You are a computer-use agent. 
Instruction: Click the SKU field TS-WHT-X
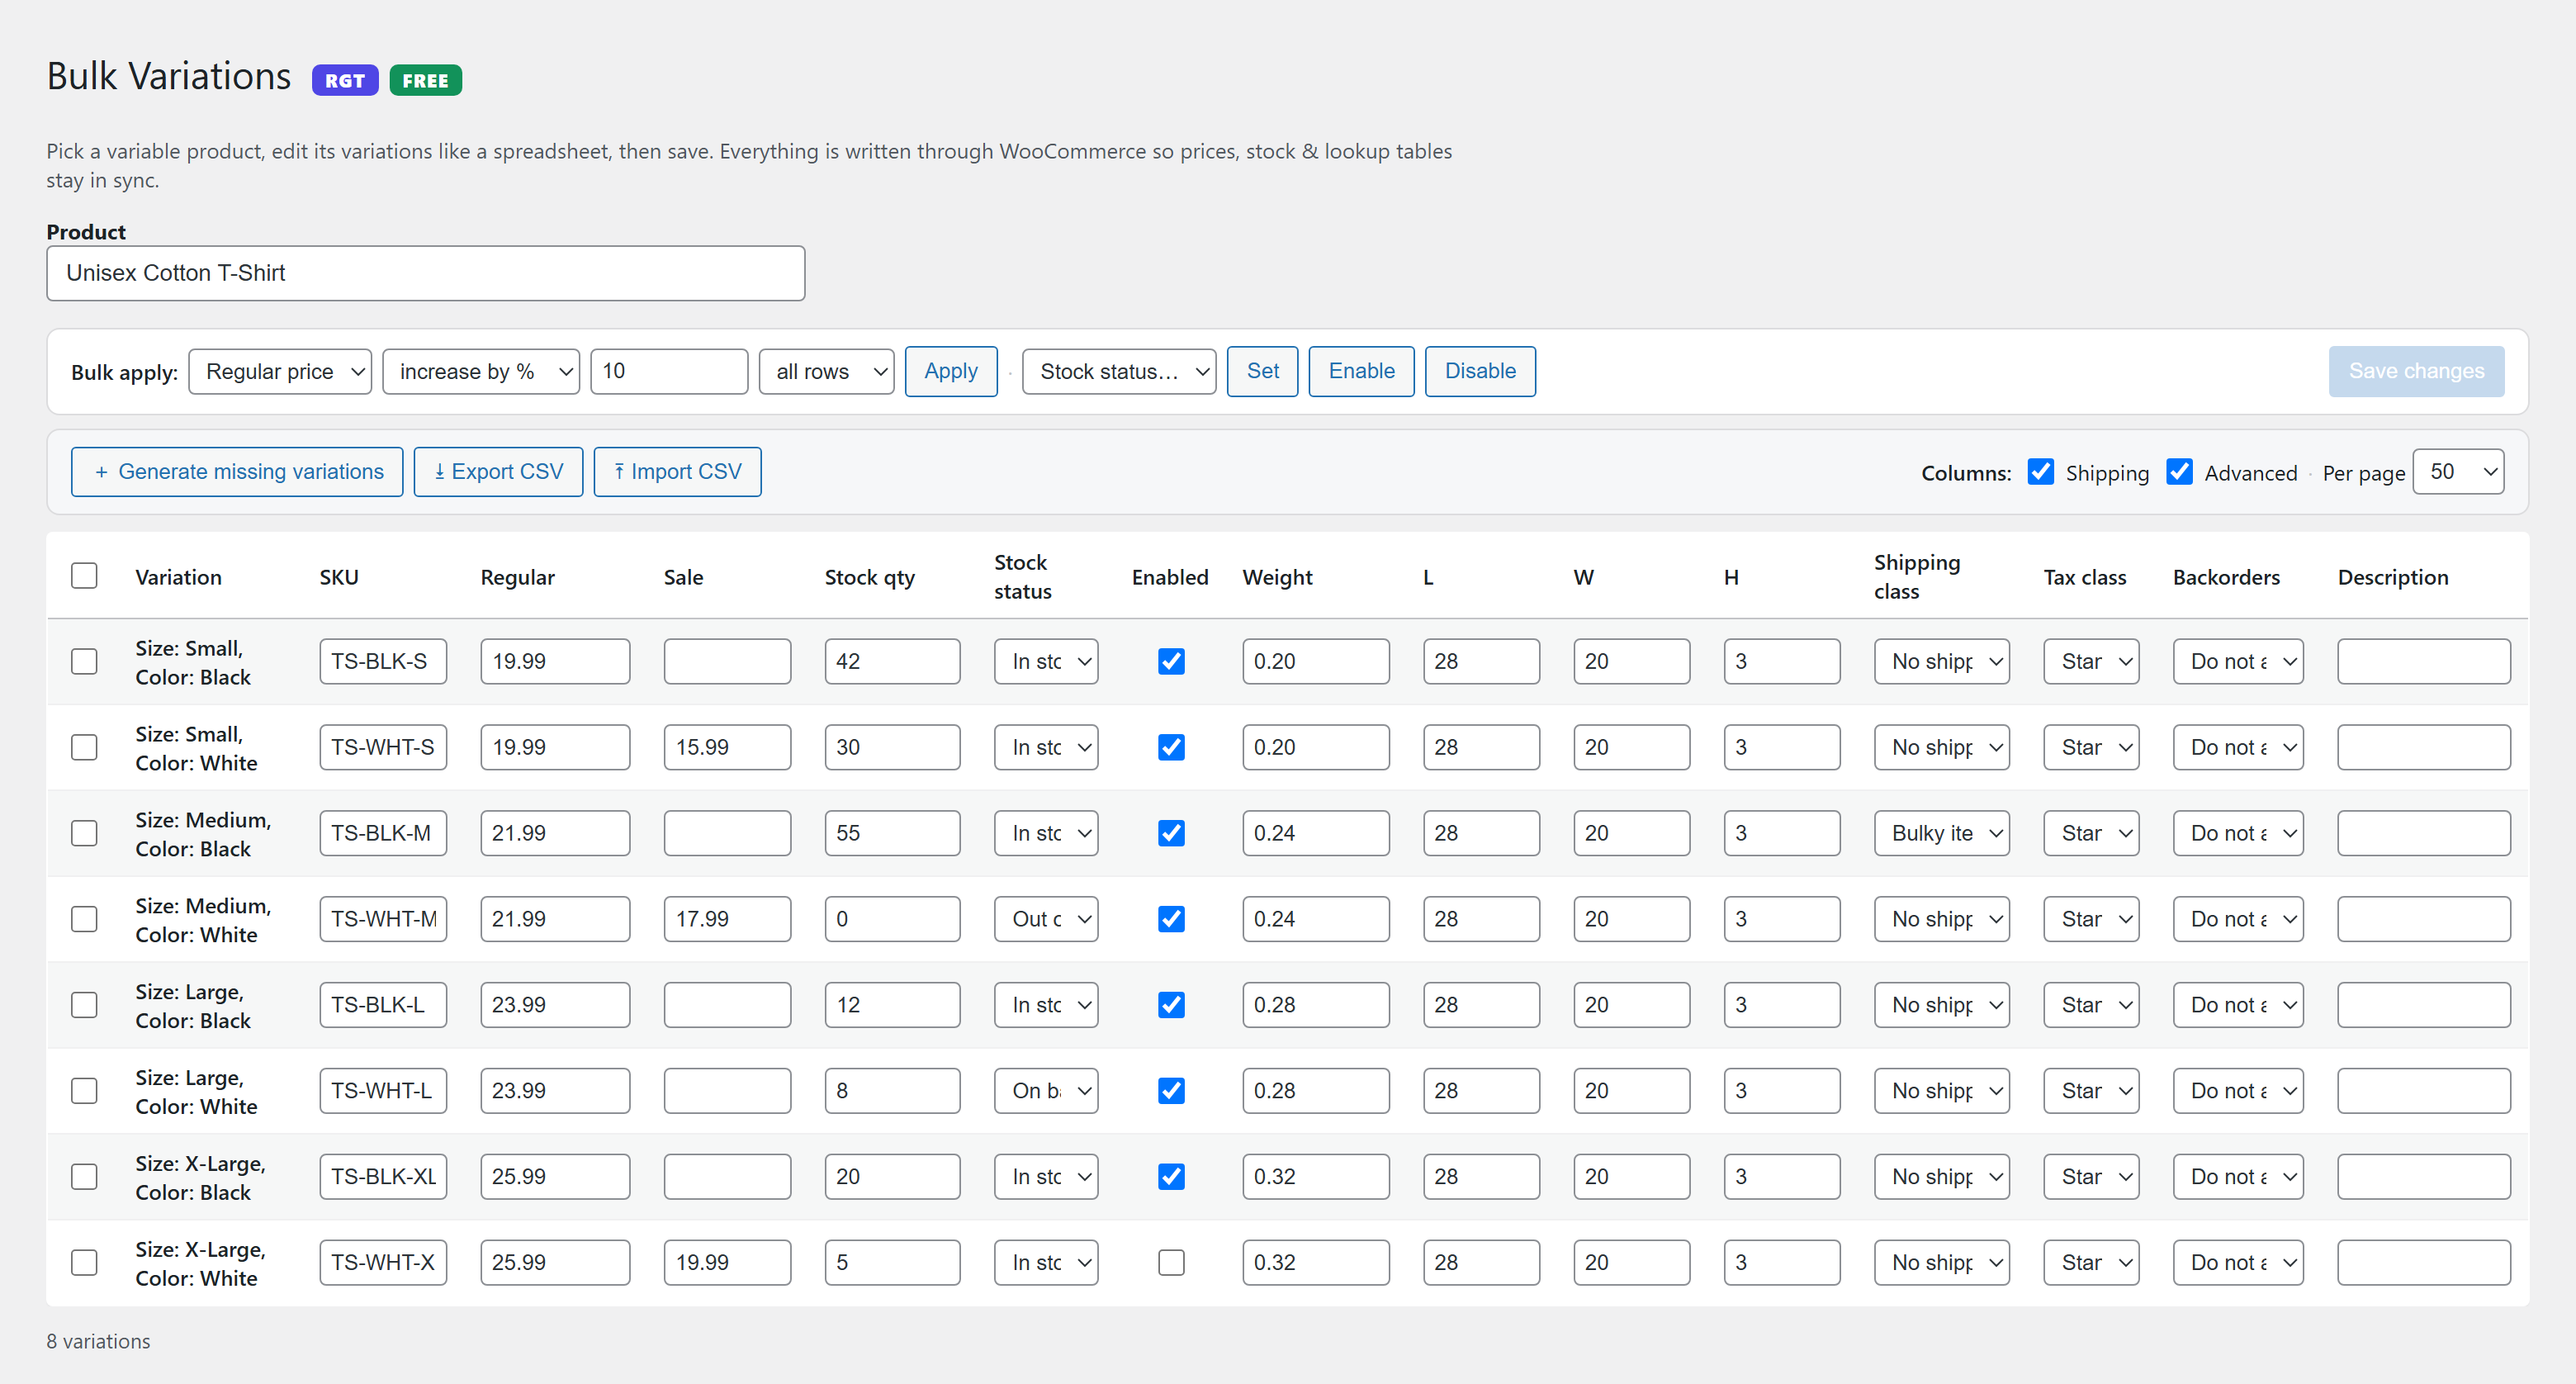pyautogui.click(x=383, y=1263)
